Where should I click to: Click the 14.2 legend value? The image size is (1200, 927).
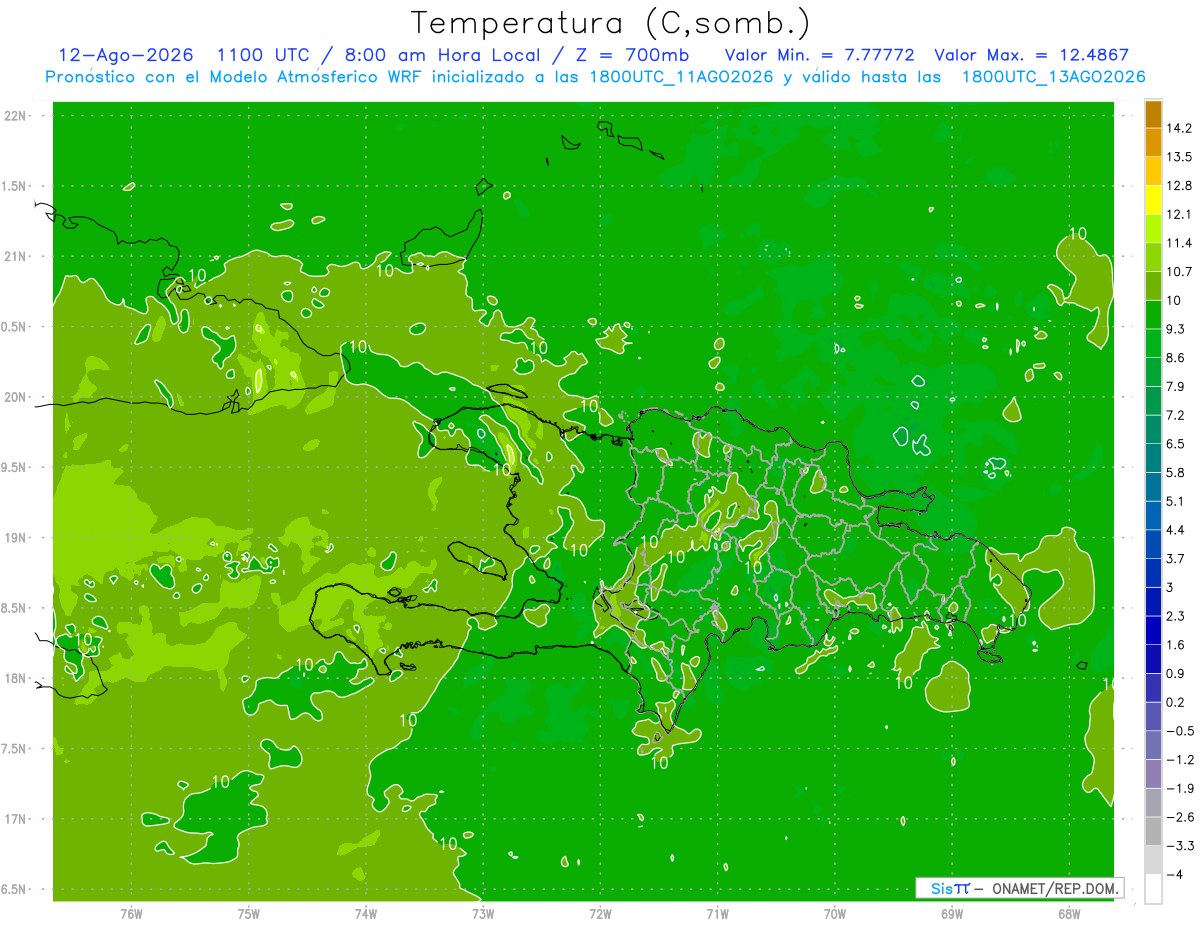click(1181, 128)
